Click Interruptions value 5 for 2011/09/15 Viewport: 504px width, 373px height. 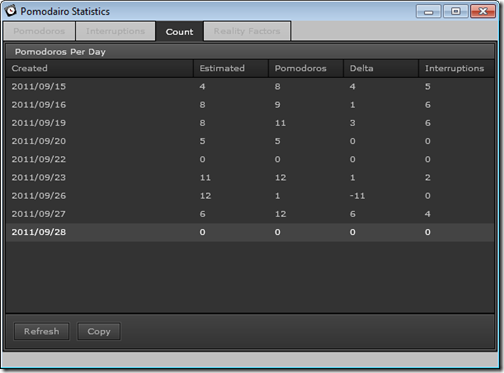(x=428, y=87)
